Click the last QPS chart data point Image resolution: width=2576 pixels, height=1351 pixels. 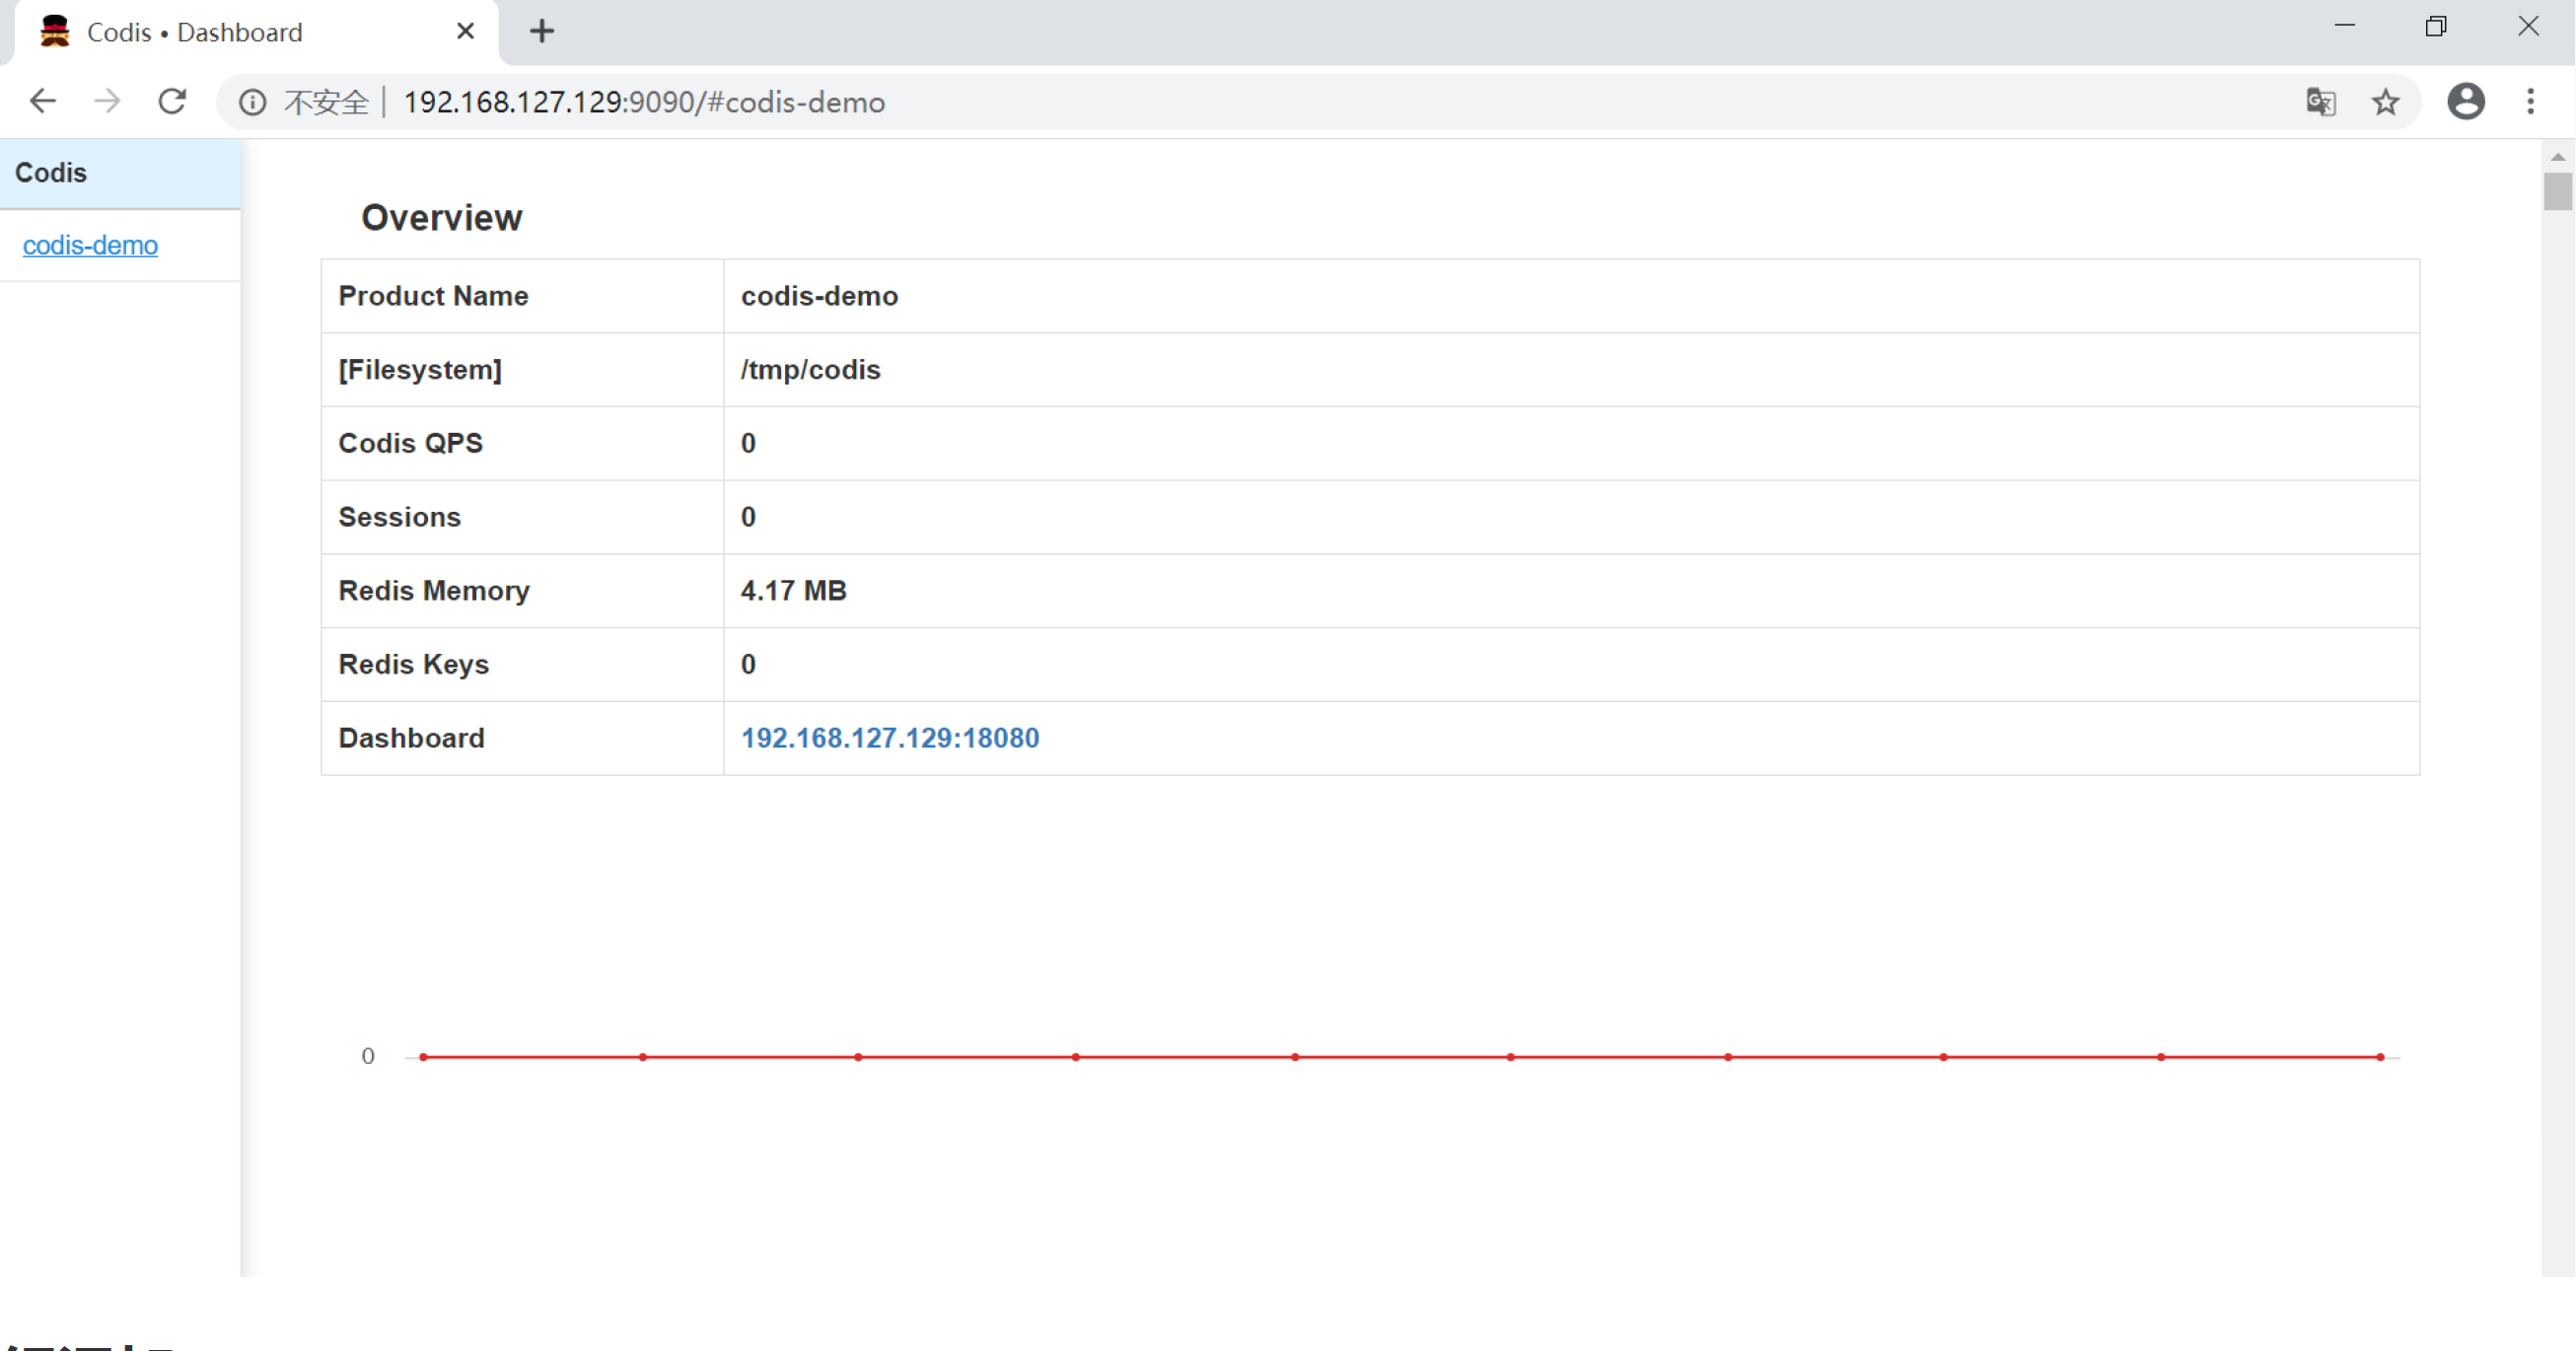pyautogui.click(x=2380, y=1057)
